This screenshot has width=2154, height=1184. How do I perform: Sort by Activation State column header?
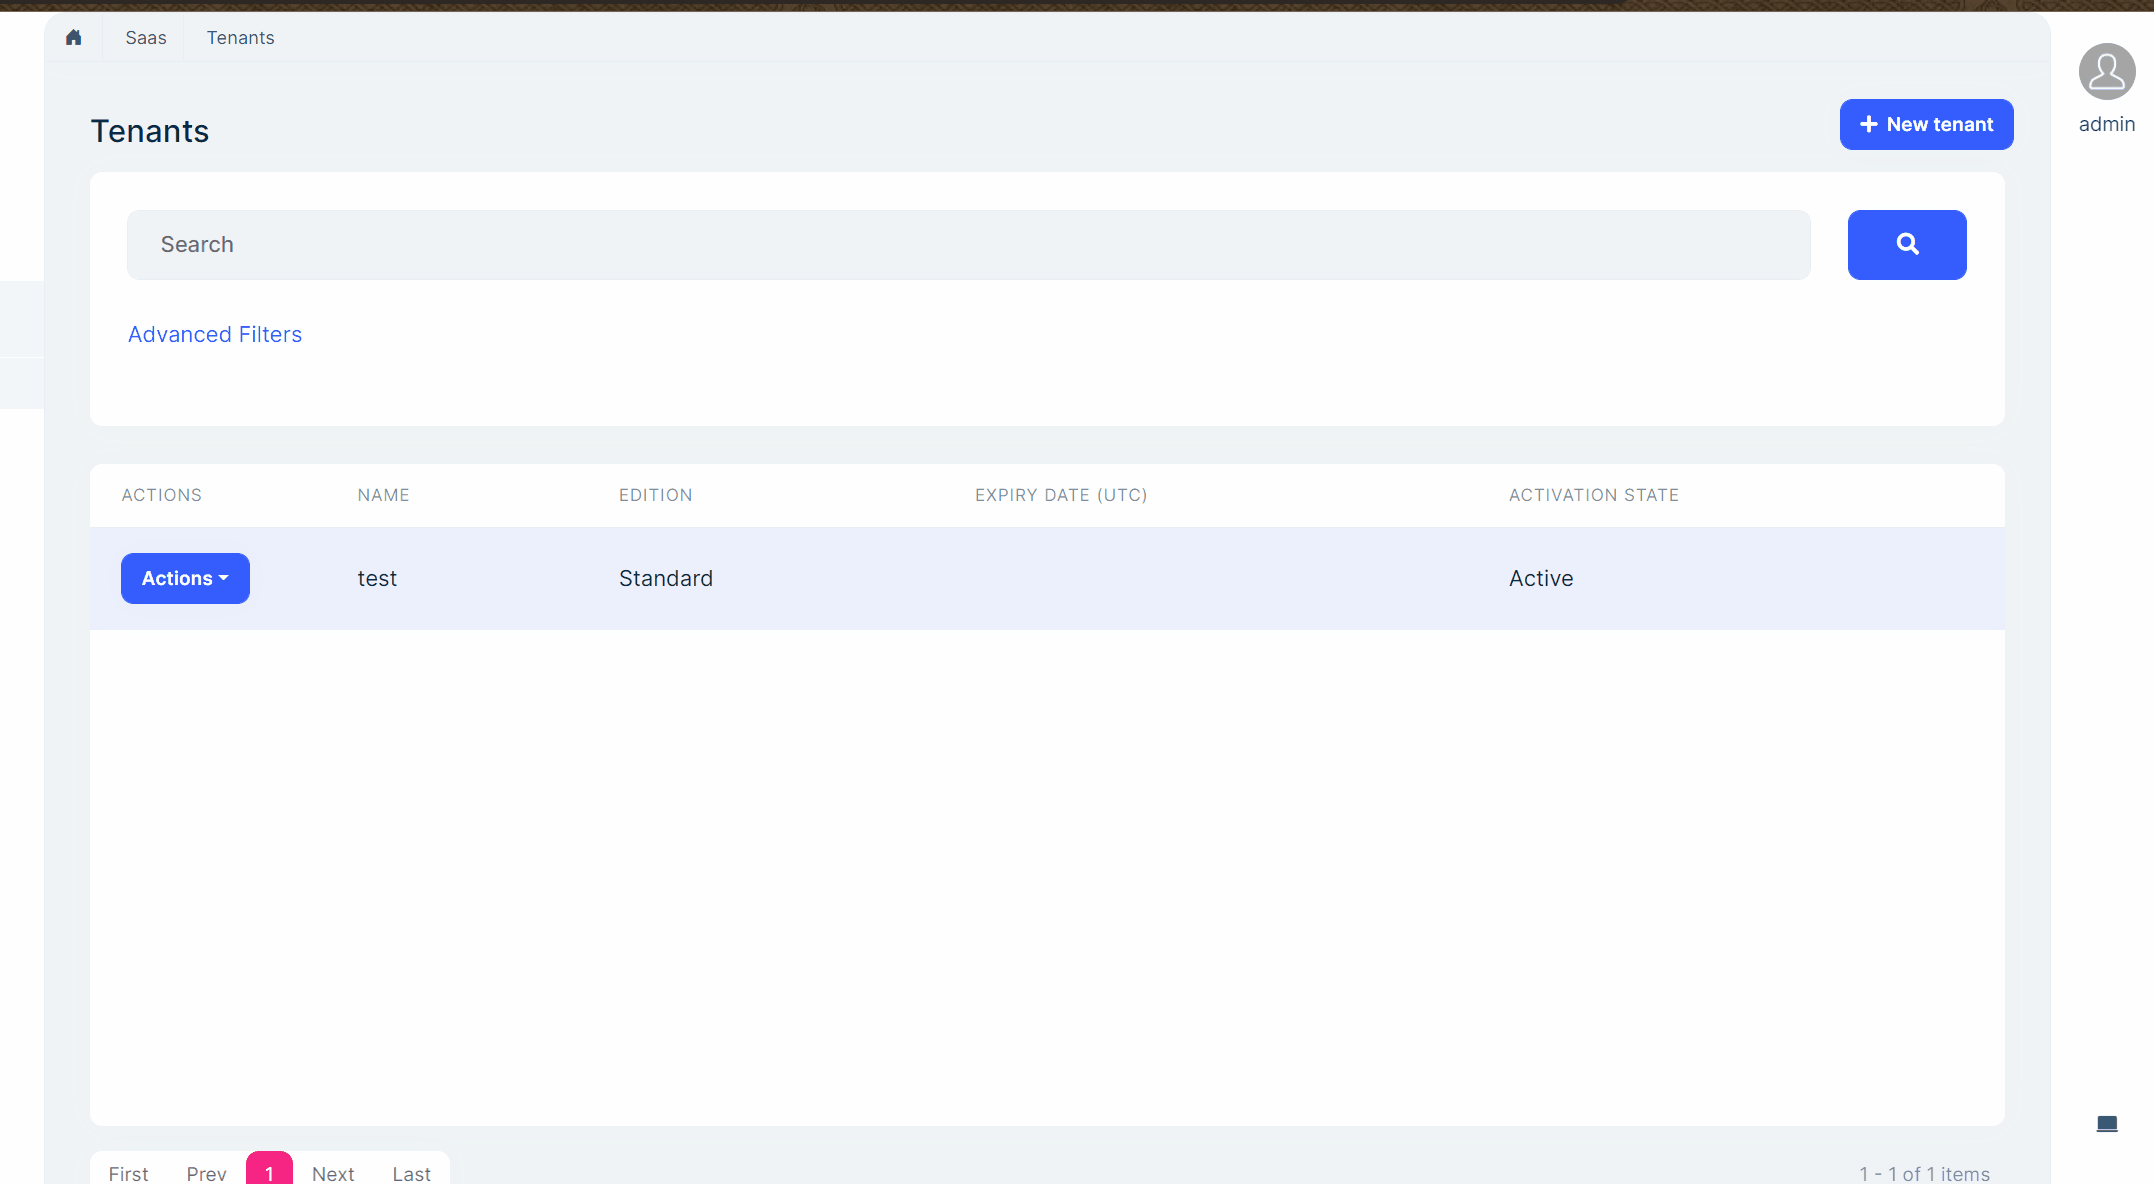pos(1593,495)
